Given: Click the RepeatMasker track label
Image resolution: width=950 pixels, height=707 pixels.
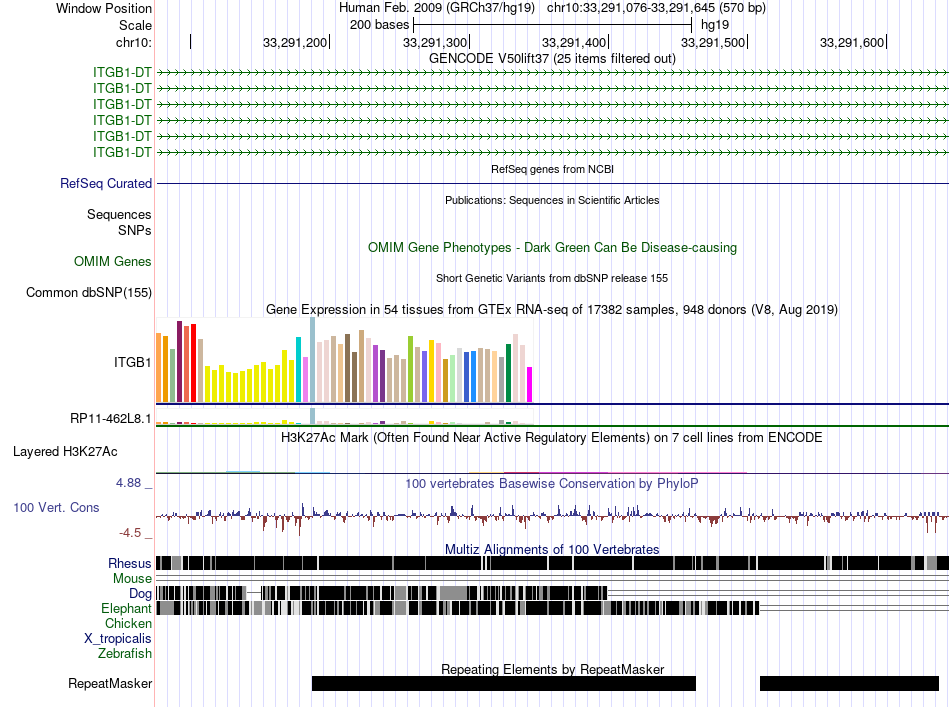Looking at the screenshot, I should coord(110,683).
